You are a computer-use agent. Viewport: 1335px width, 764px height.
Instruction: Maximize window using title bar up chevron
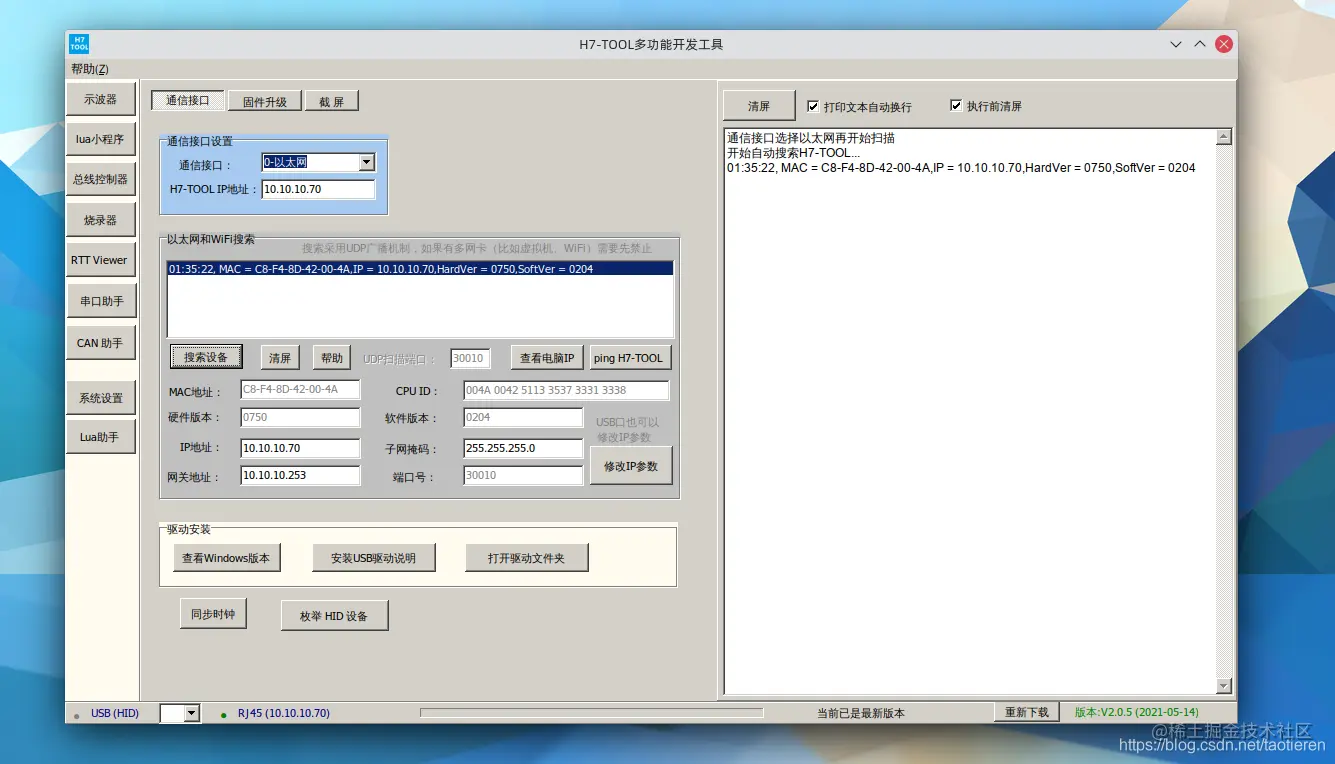click(1200, 44)
